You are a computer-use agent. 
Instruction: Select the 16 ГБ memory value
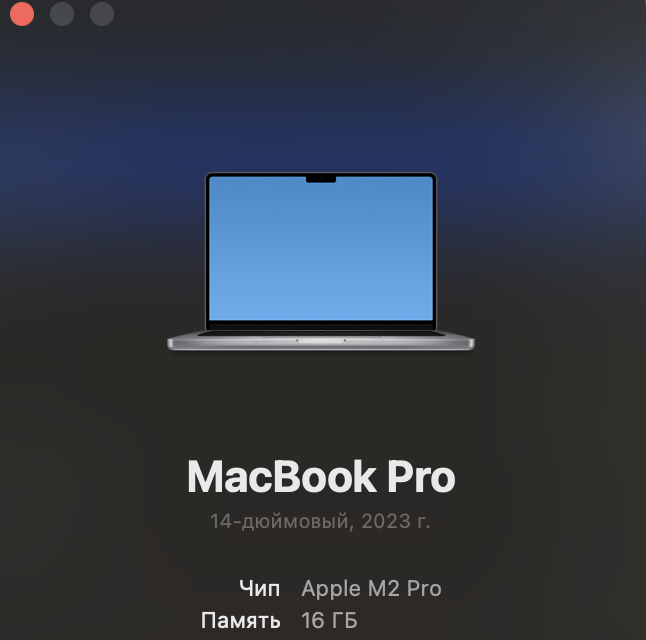tap(329, 620)
